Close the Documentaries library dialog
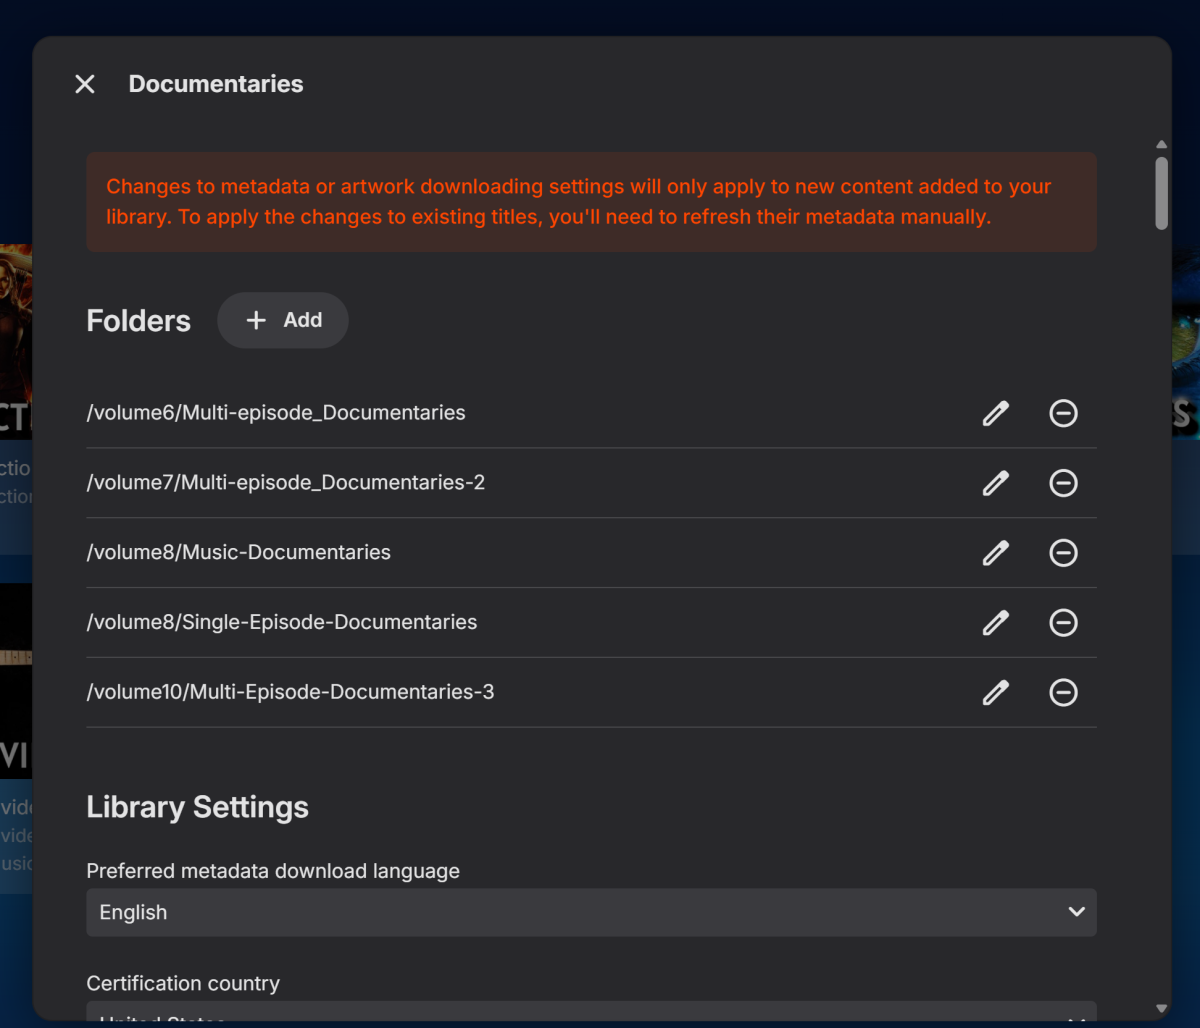 tap(85, 84)
